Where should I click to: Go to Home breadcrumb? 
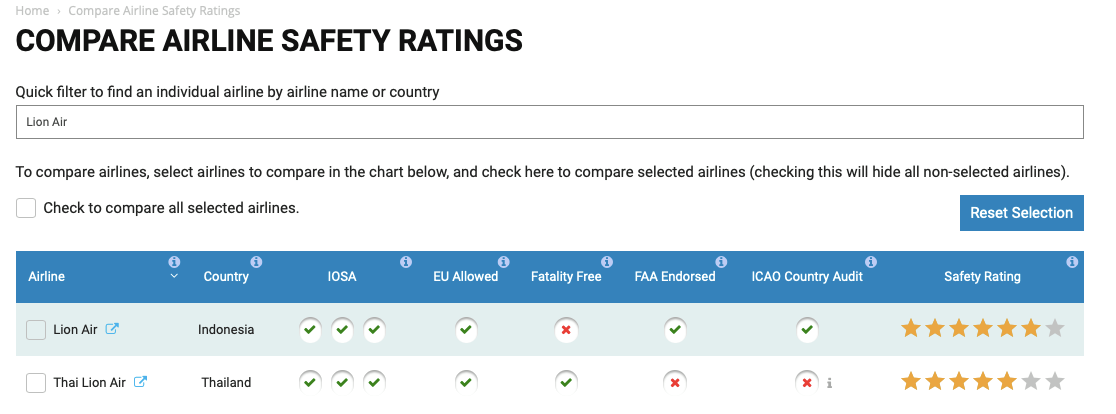[32, 11]
